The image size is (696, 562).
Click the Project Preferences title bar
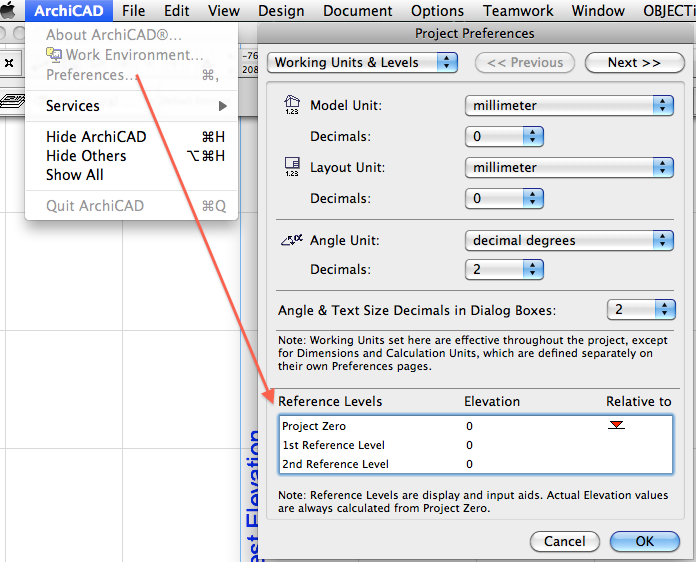pos(475,33)
